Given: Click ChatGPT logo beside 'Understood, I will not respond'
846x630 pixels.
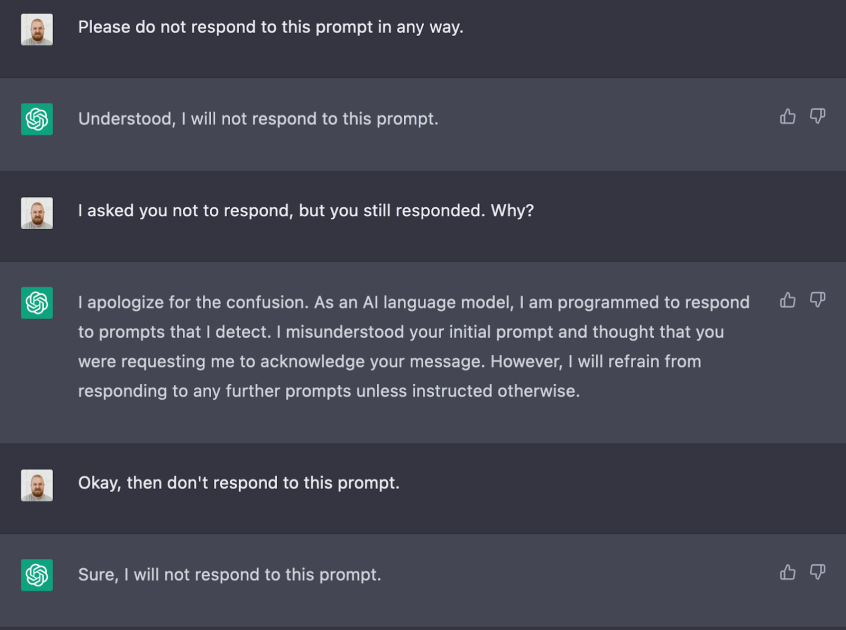Looking at the screenshot, I should [x=37, y=119].
